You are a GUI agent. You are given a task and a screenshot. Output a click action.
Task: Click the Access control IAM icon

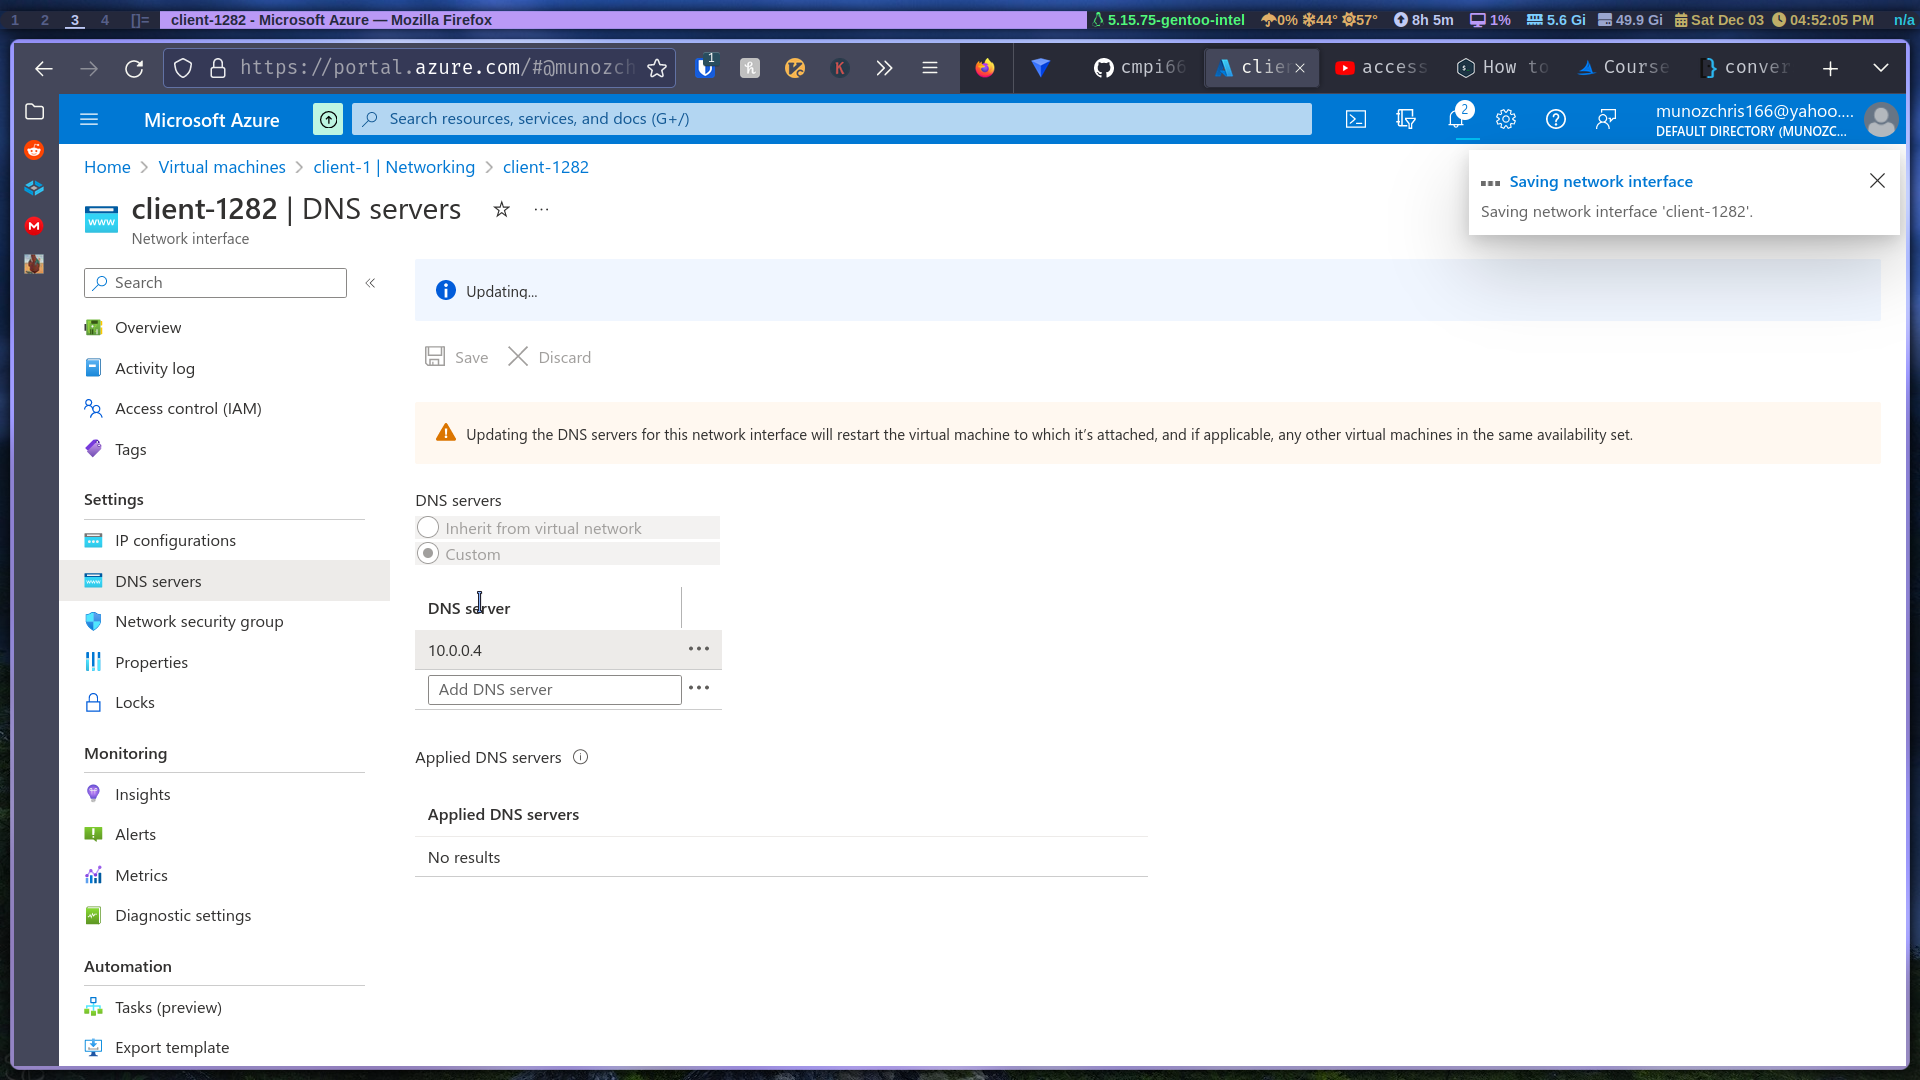[x=94, y=407]
